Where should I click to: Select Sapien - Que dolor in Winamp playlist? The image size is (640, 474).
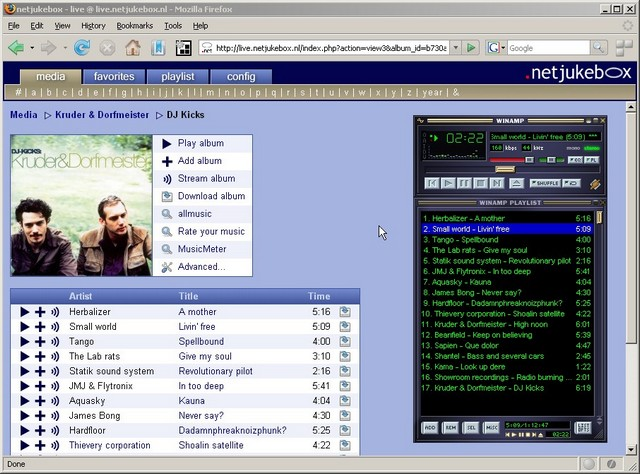click(507, 345)
